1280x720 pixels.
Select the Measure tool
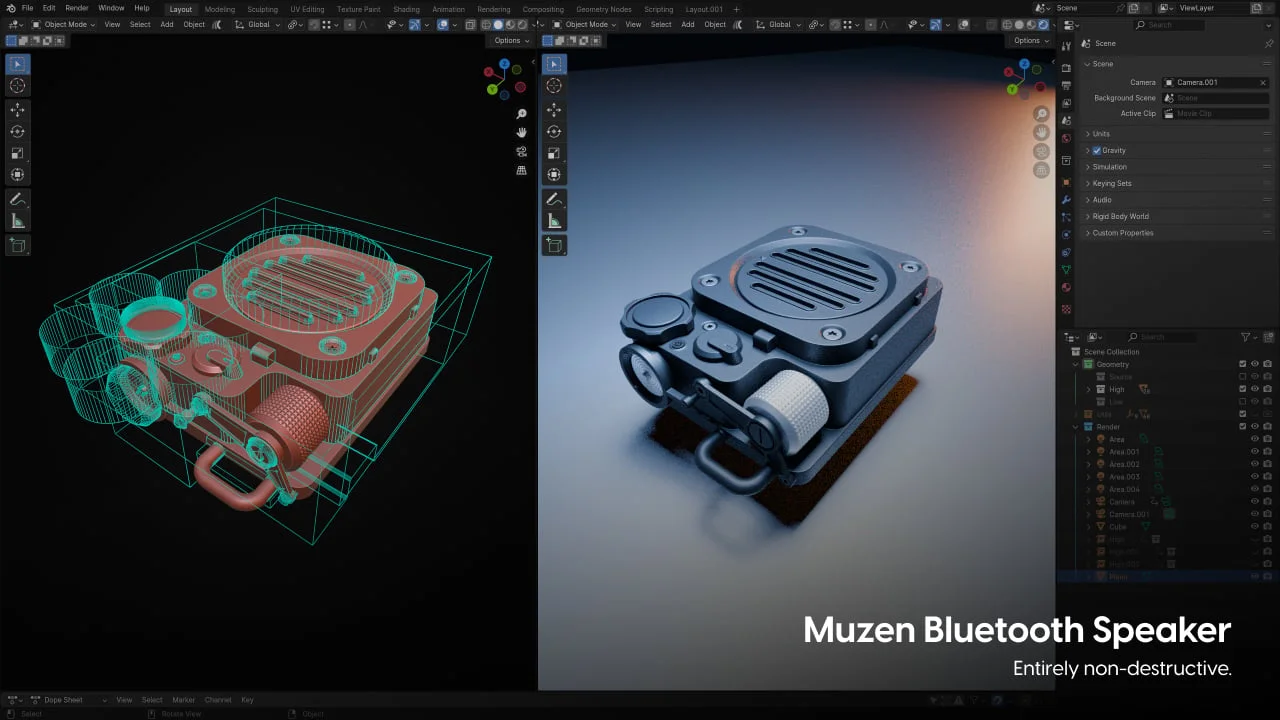click(x=17, y=221)
